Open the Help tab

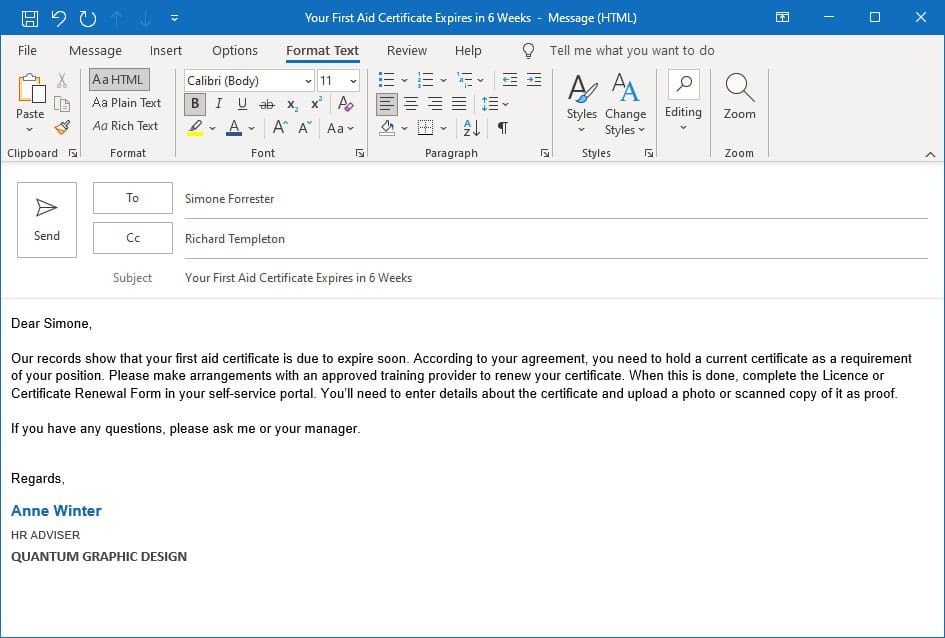point(468,51)
